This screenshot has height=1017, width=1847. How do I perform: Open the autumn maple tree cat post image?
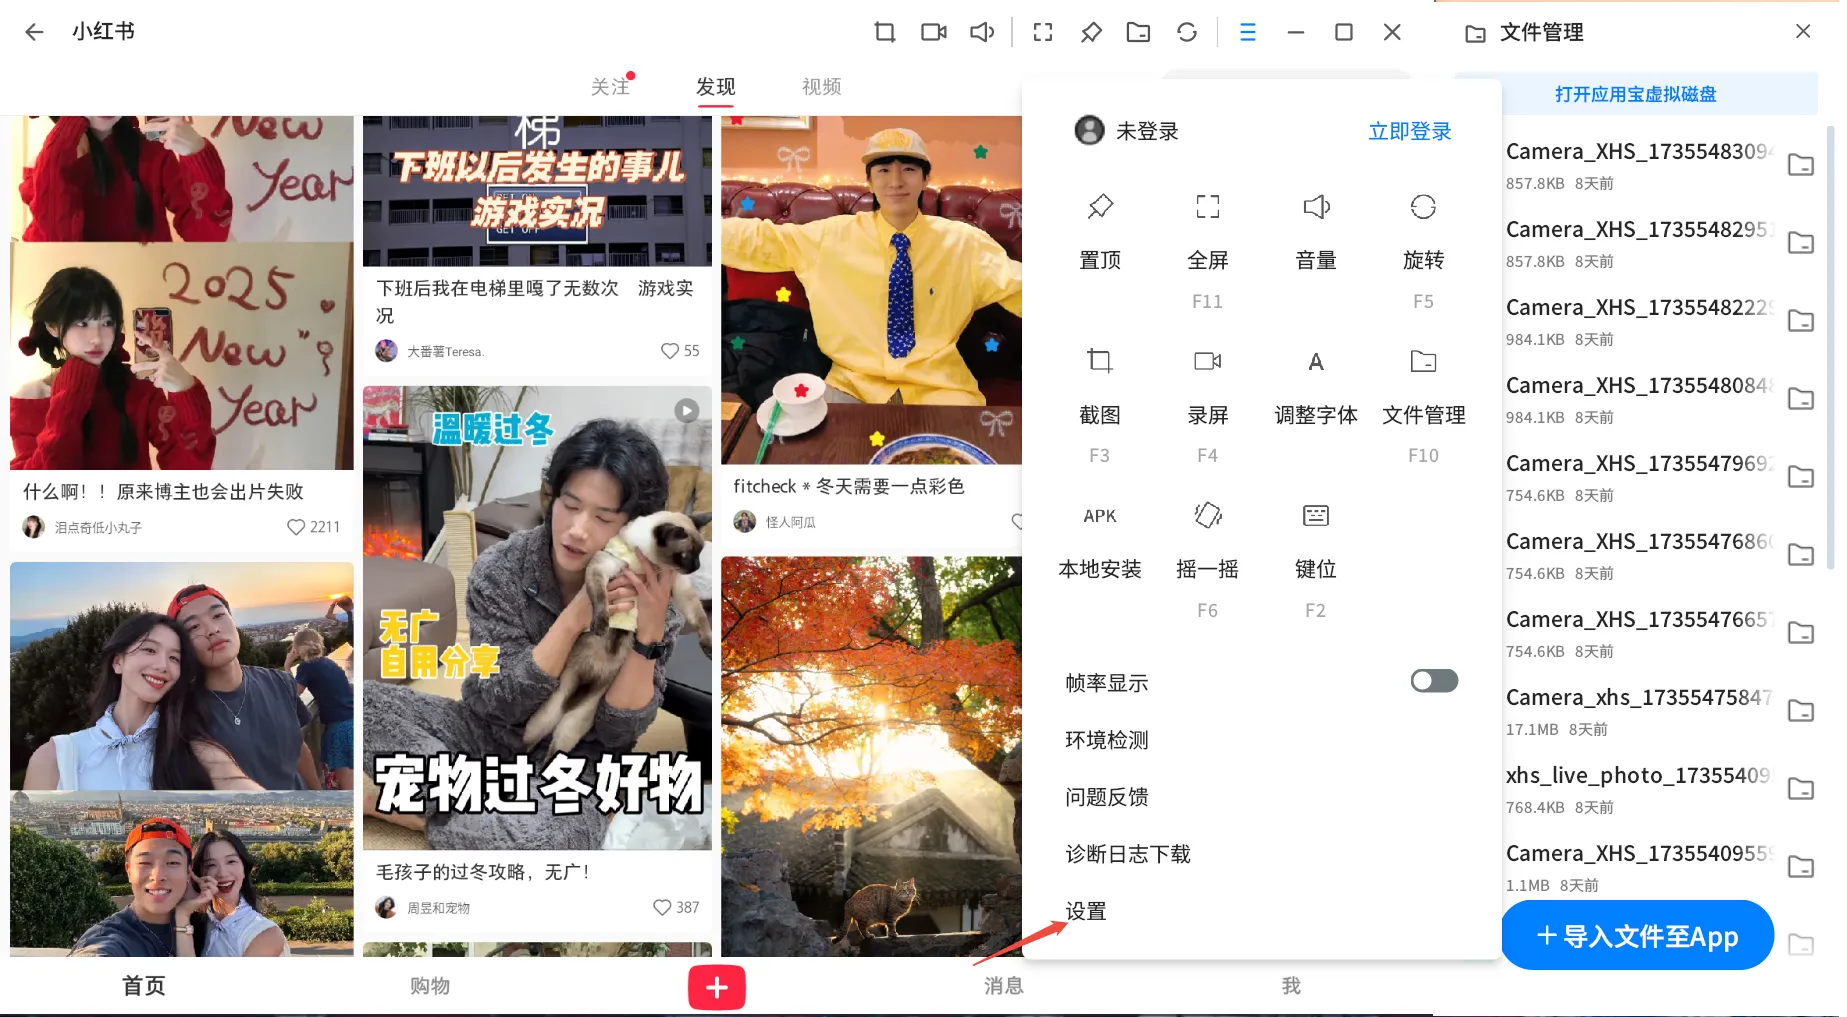[x=871, y=757]
